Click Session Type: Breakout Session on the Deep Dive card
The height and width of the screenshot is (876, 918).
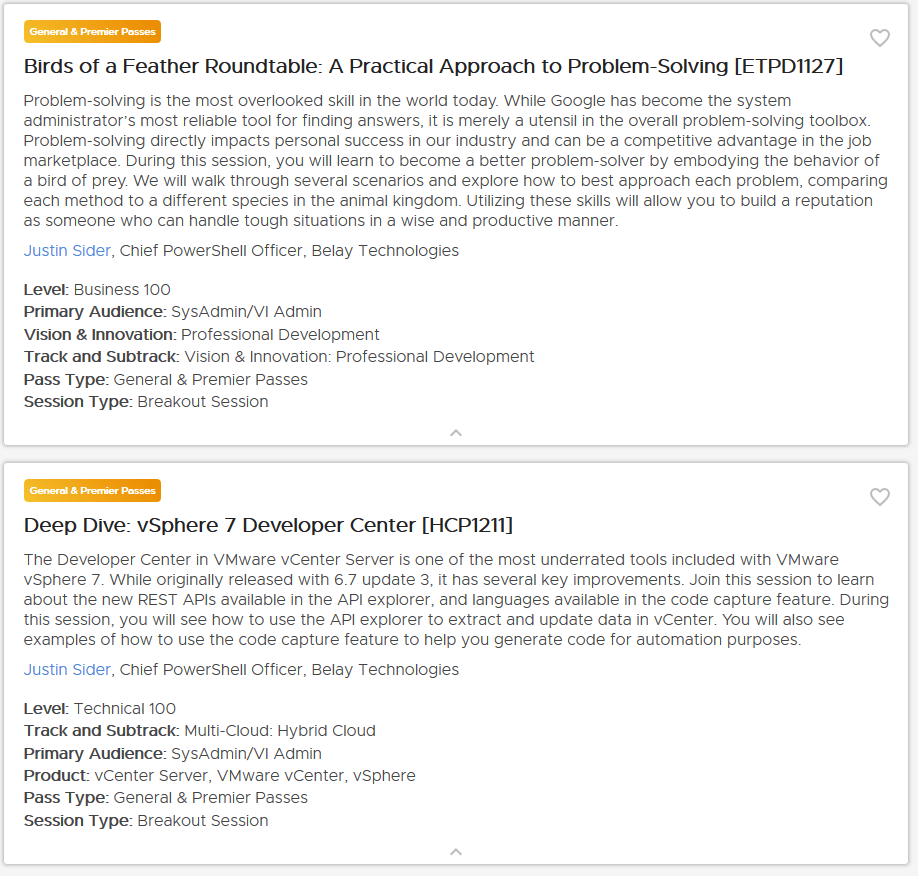146,821
